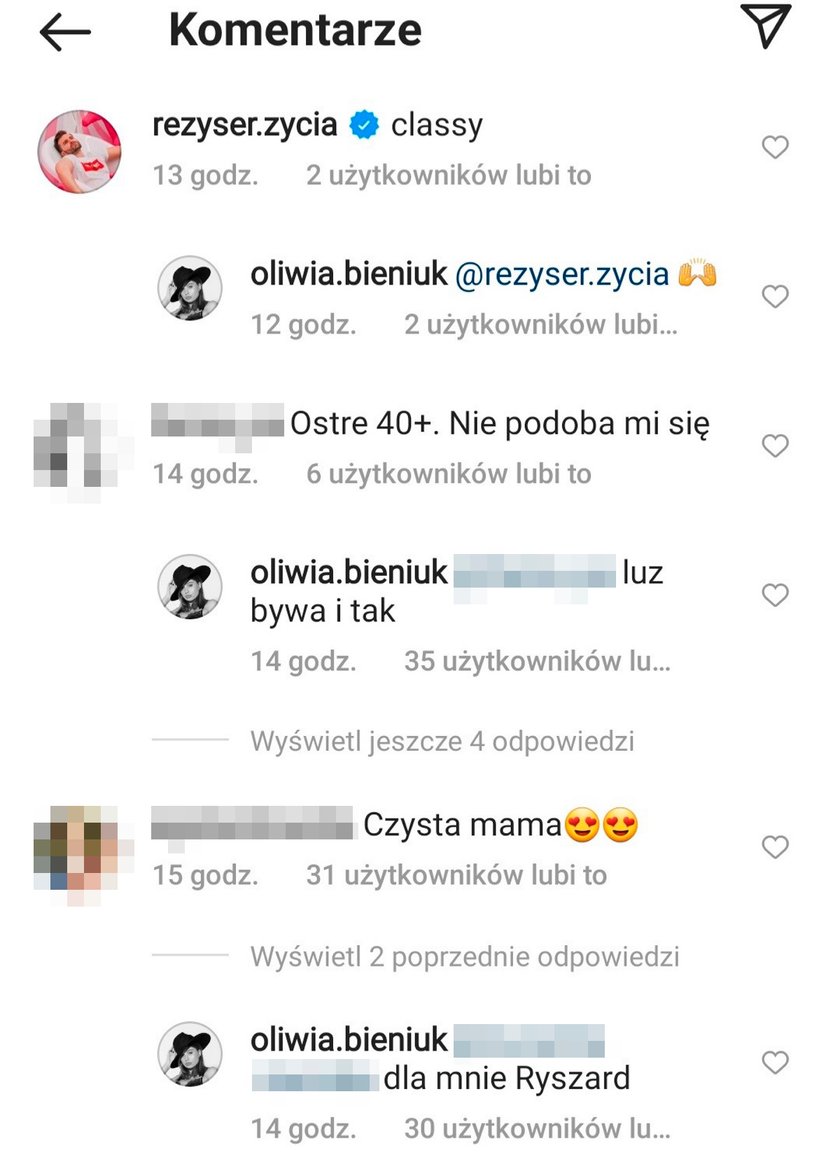
Task: Open the rezyser.zycia username link
Action: click(245, 124)
